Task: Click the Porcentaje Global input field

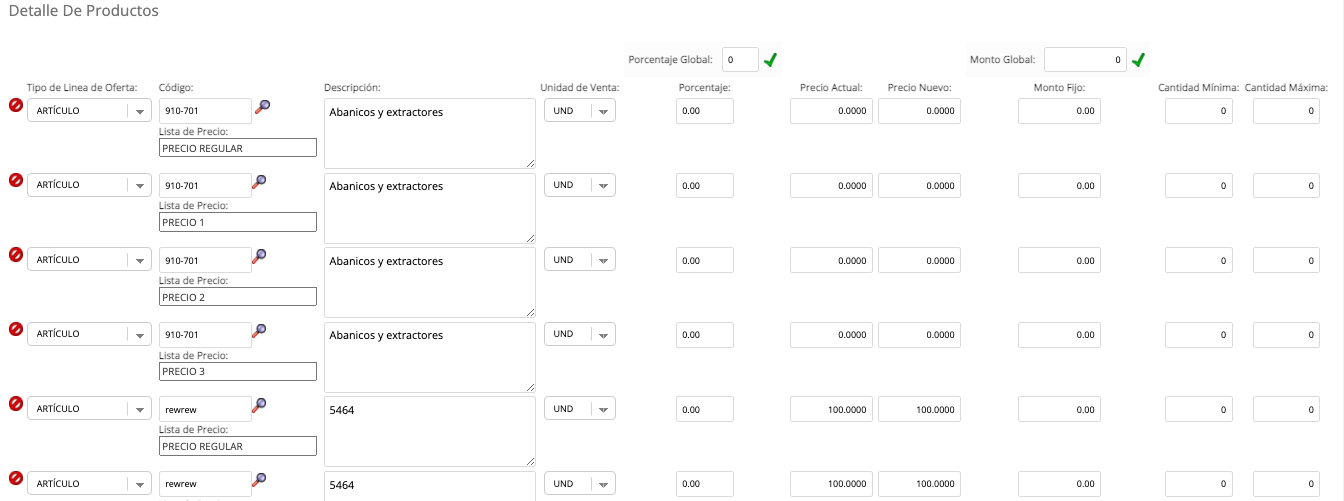Action: point(740,60)
